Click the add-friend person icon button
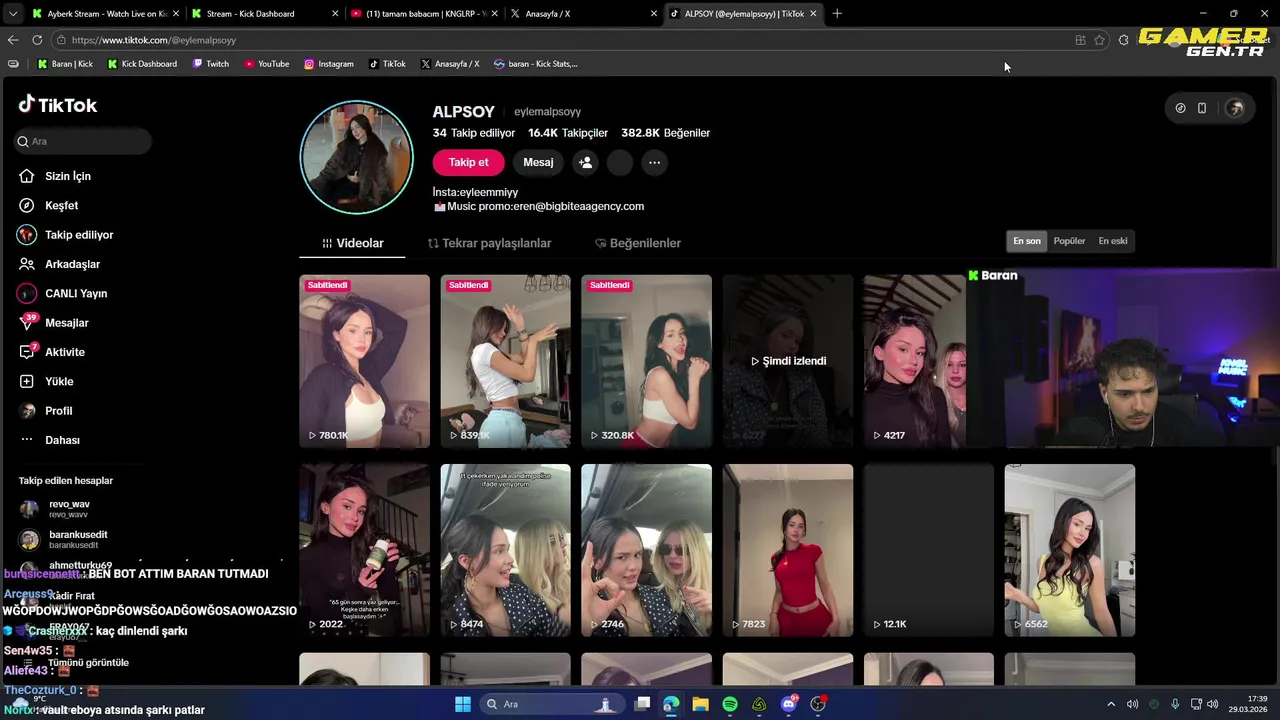The height and width of the screenshot is (720, 1280). pyautogui.click(x=585, y=162)
